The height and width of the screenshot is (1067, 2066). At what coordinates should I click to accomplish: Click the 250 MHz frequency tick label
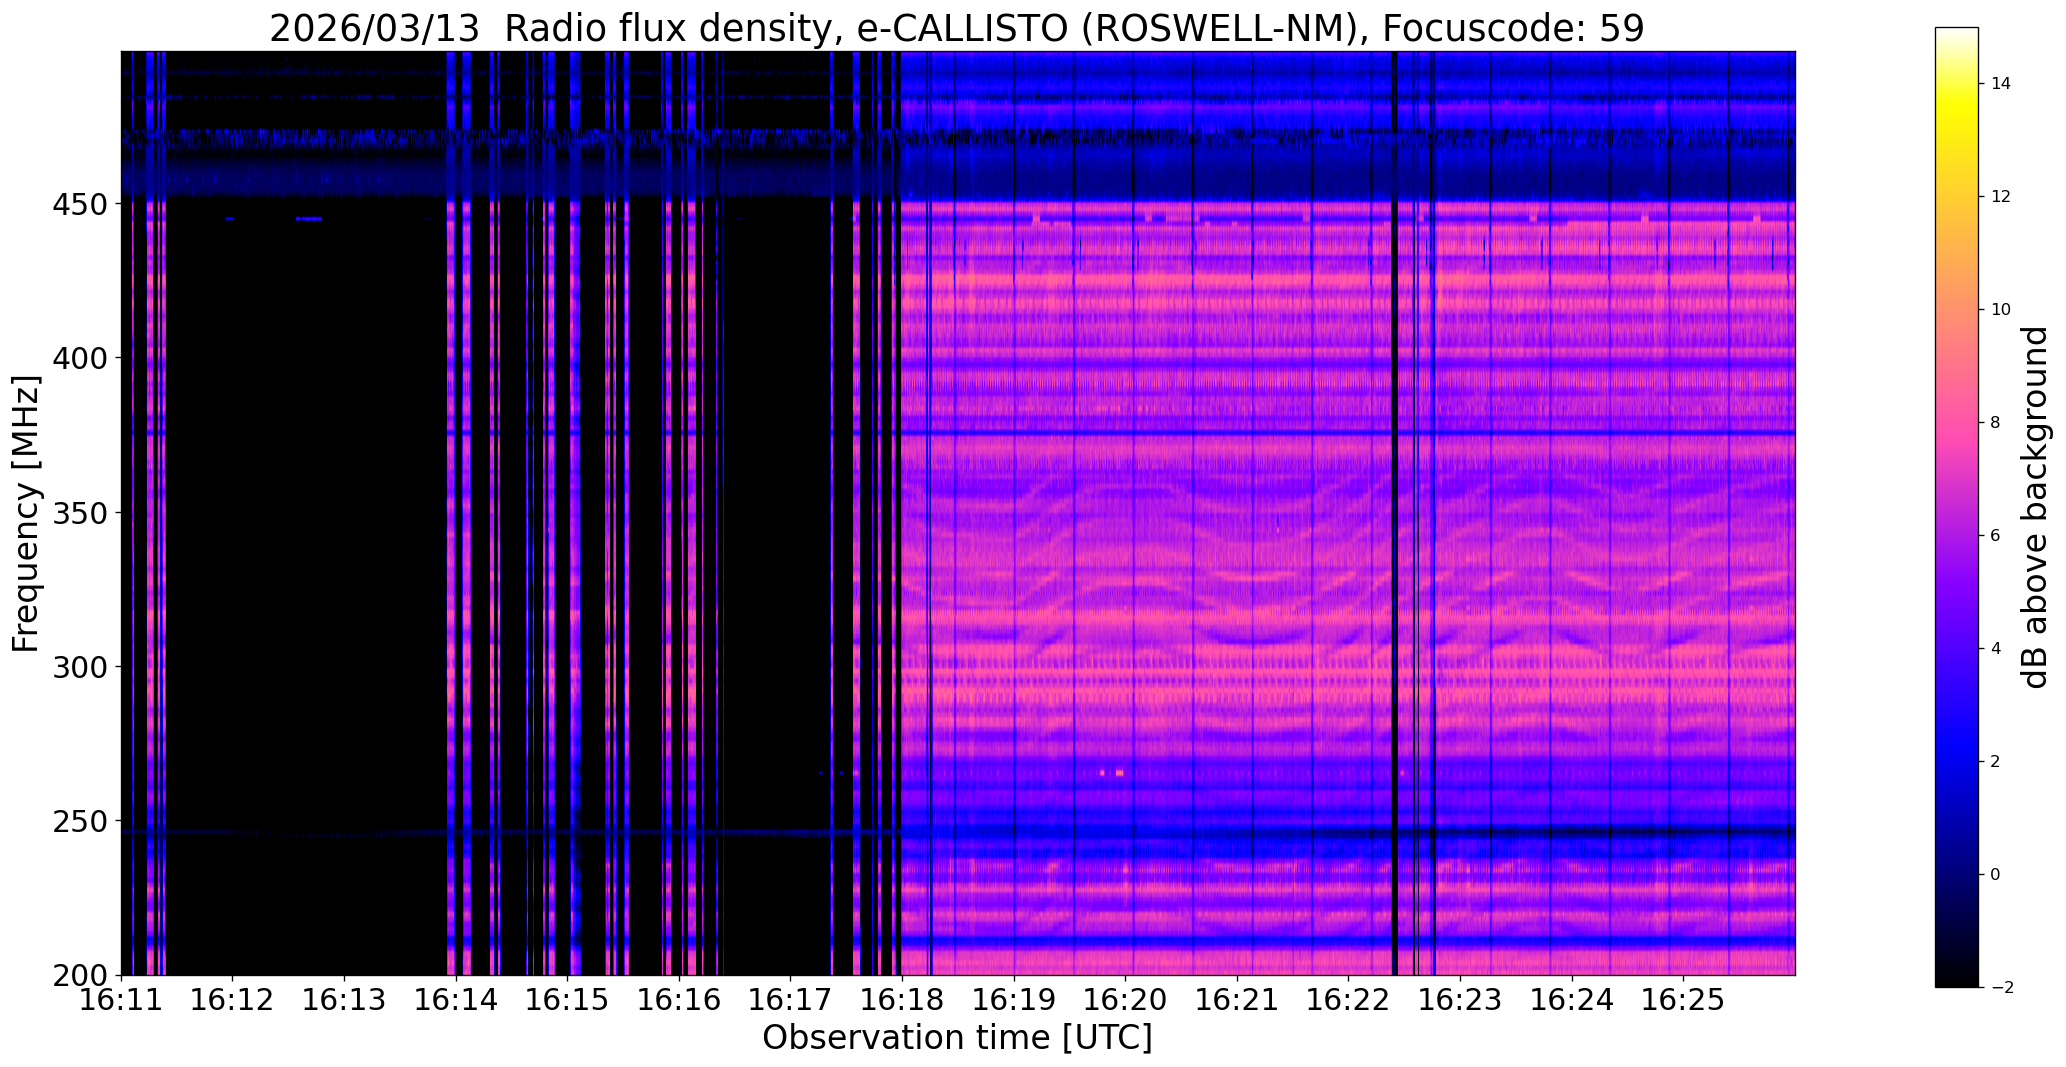[82, 821]
